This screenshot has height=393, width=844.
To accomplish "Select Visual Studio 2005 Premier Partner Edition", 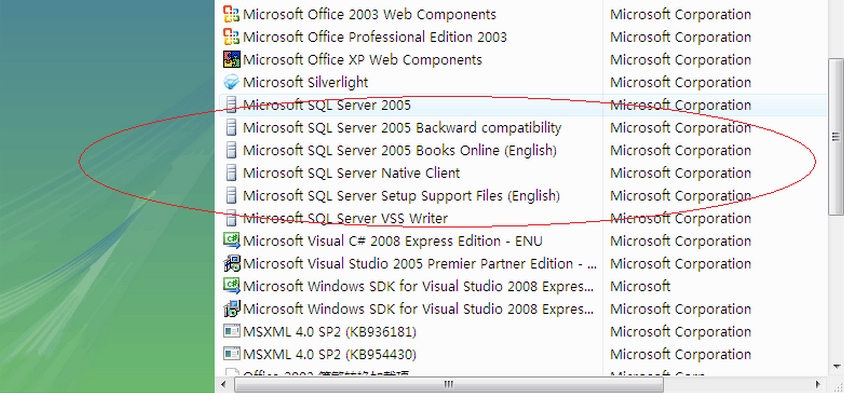I will (x=420, y=263).
